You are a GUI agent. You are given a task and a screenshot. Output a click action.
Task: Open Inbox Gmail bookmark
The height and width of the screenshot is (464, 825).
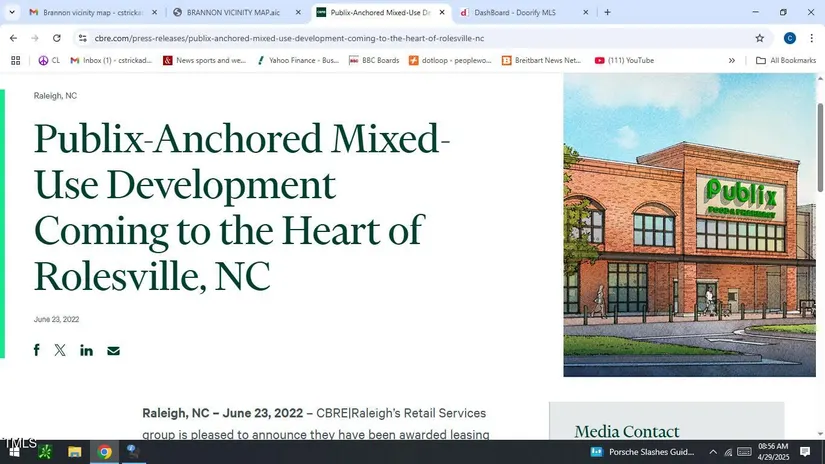tap(111, 60)
